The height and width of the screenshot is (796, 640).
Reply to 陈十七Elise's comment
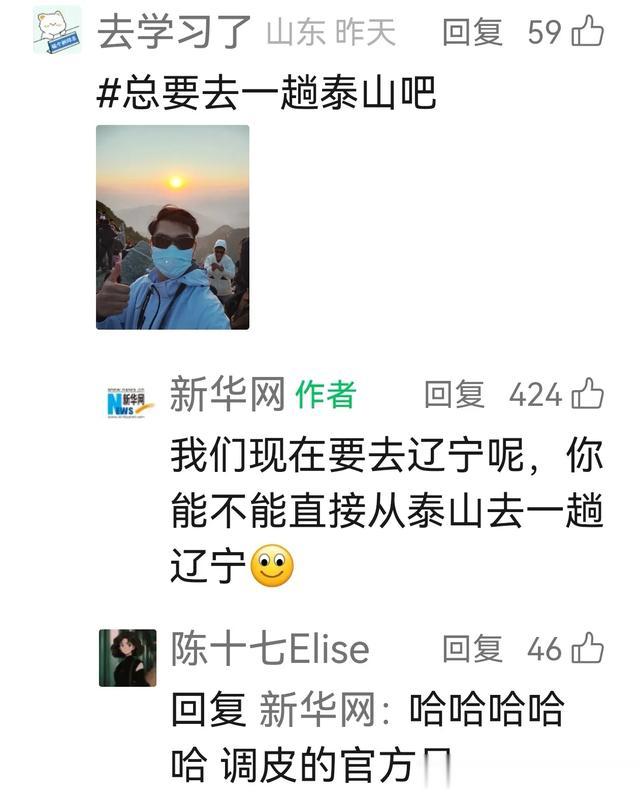click(x=473, y=649)
